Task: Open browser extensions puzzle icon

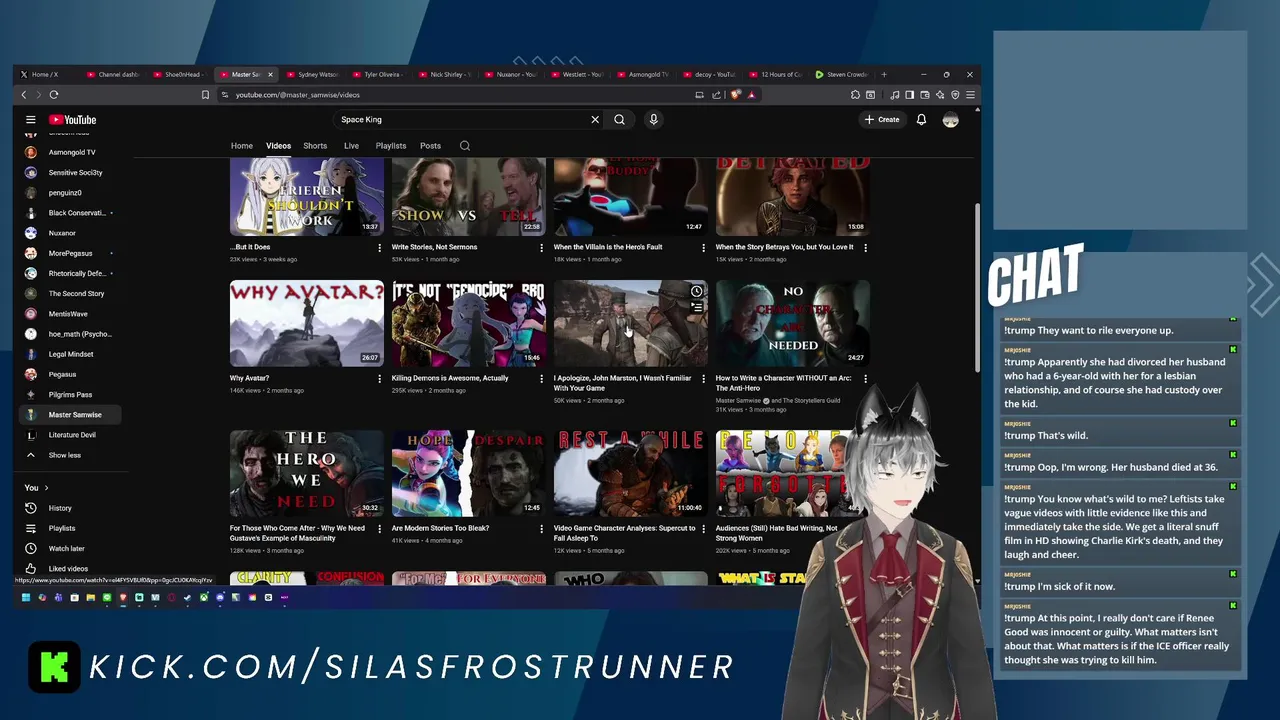Action: pyautogui.click(x=855, y=95)
